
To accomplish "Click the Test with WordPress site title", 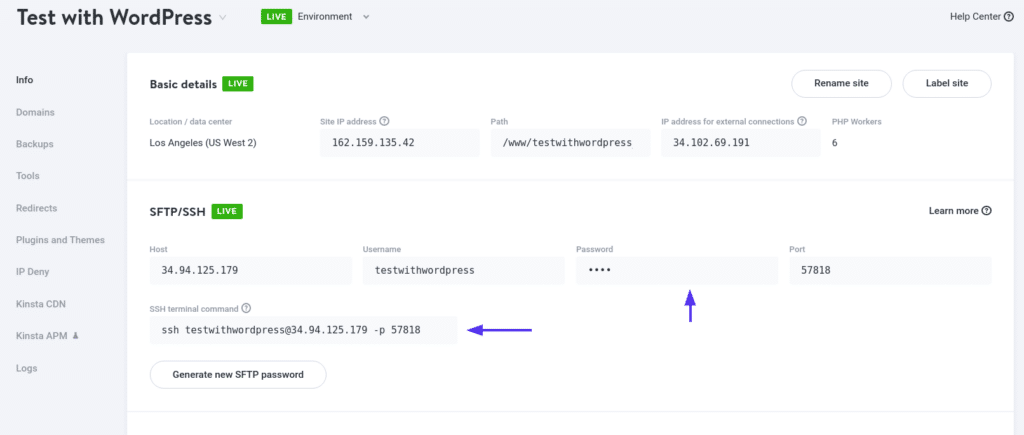I will click(x=114, y=18).
